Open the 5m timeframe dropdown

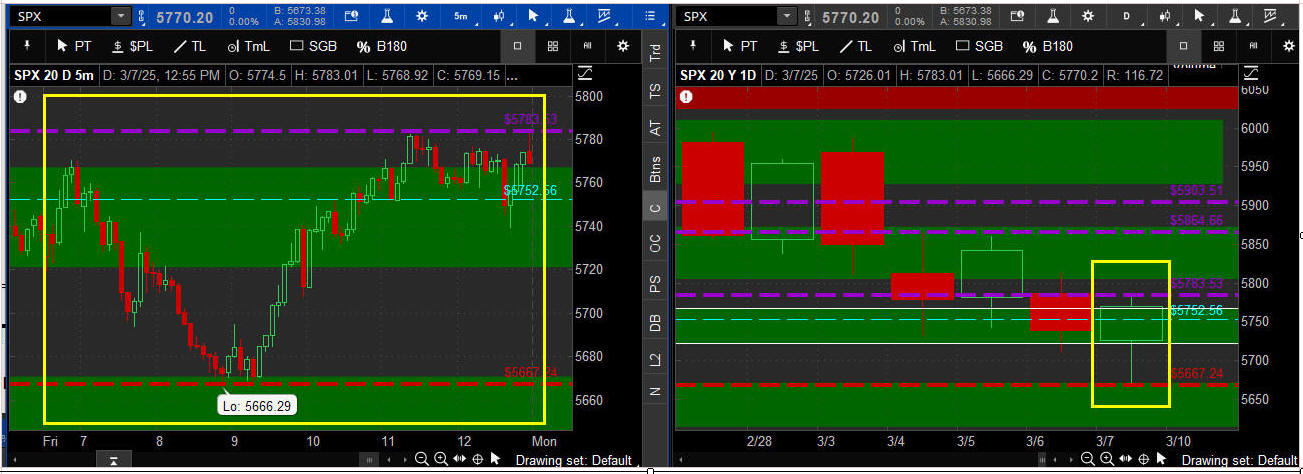pyautogui.click(x=460, y=16)
